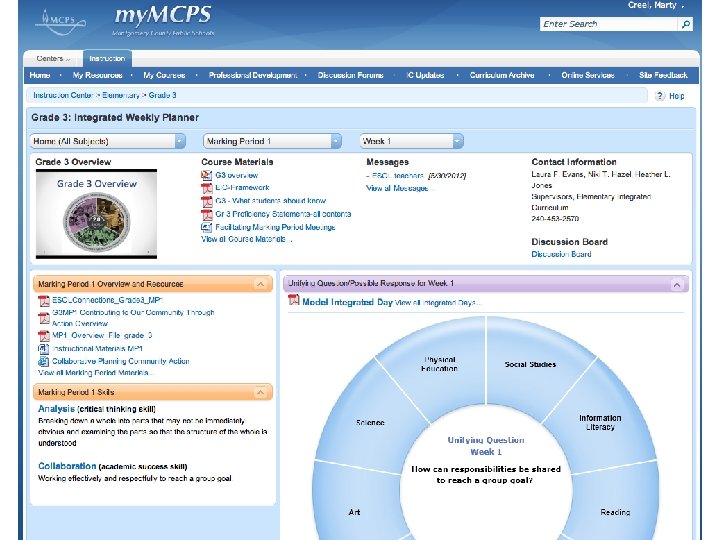Image resolution: width=720 pixels, height=540 pixels.
Task: Click document icon beside Instructional Materials MP1
Action: 43,349
